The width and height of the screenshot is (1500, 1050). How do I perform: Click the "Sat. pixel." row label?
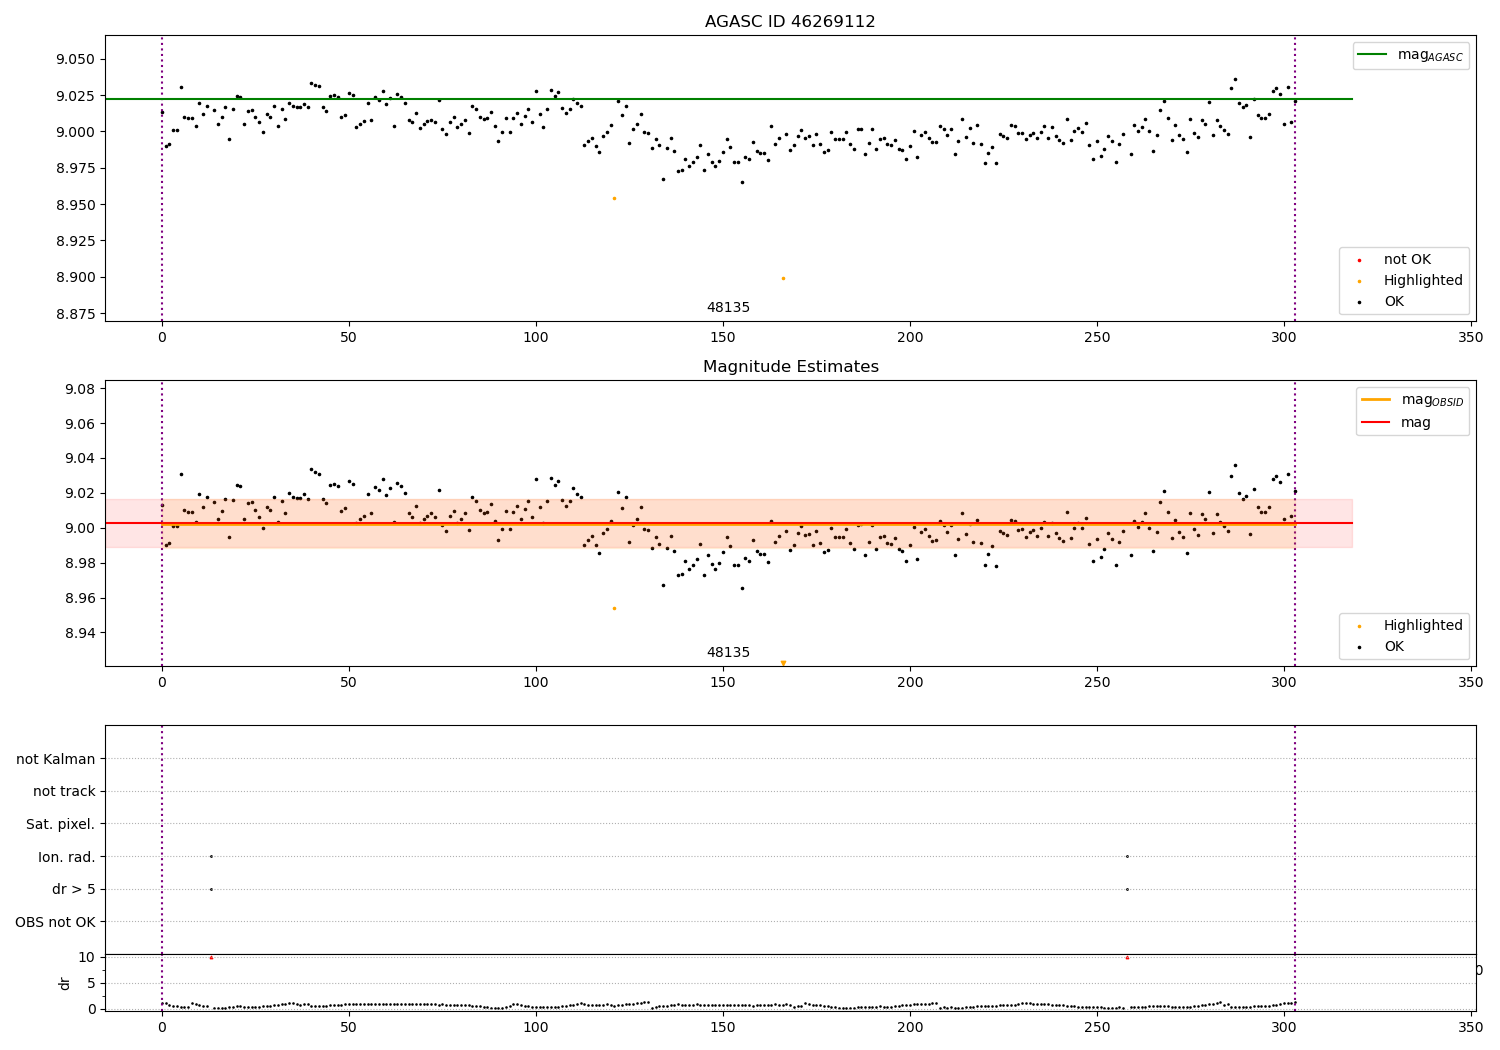coord(61,825)
